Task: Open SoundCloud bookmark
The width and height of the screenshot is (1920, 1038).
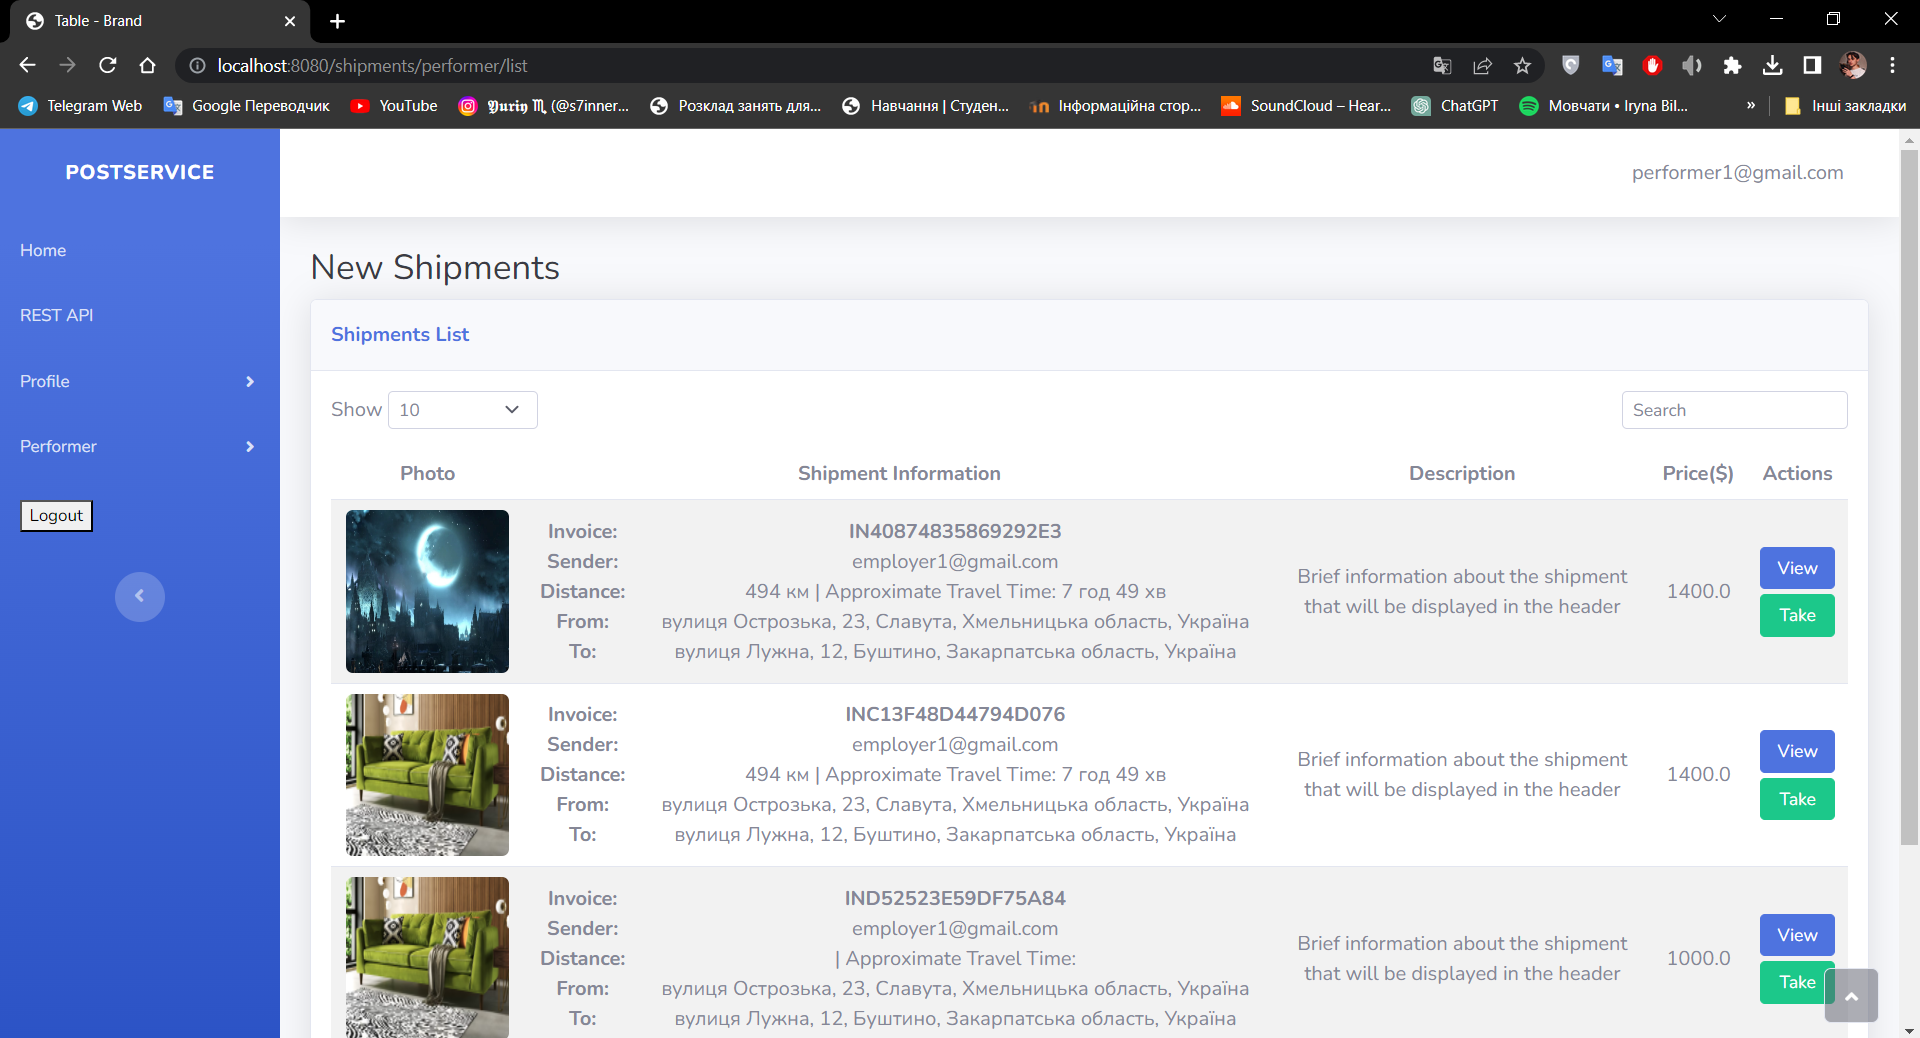Action: coord(1306,106)
